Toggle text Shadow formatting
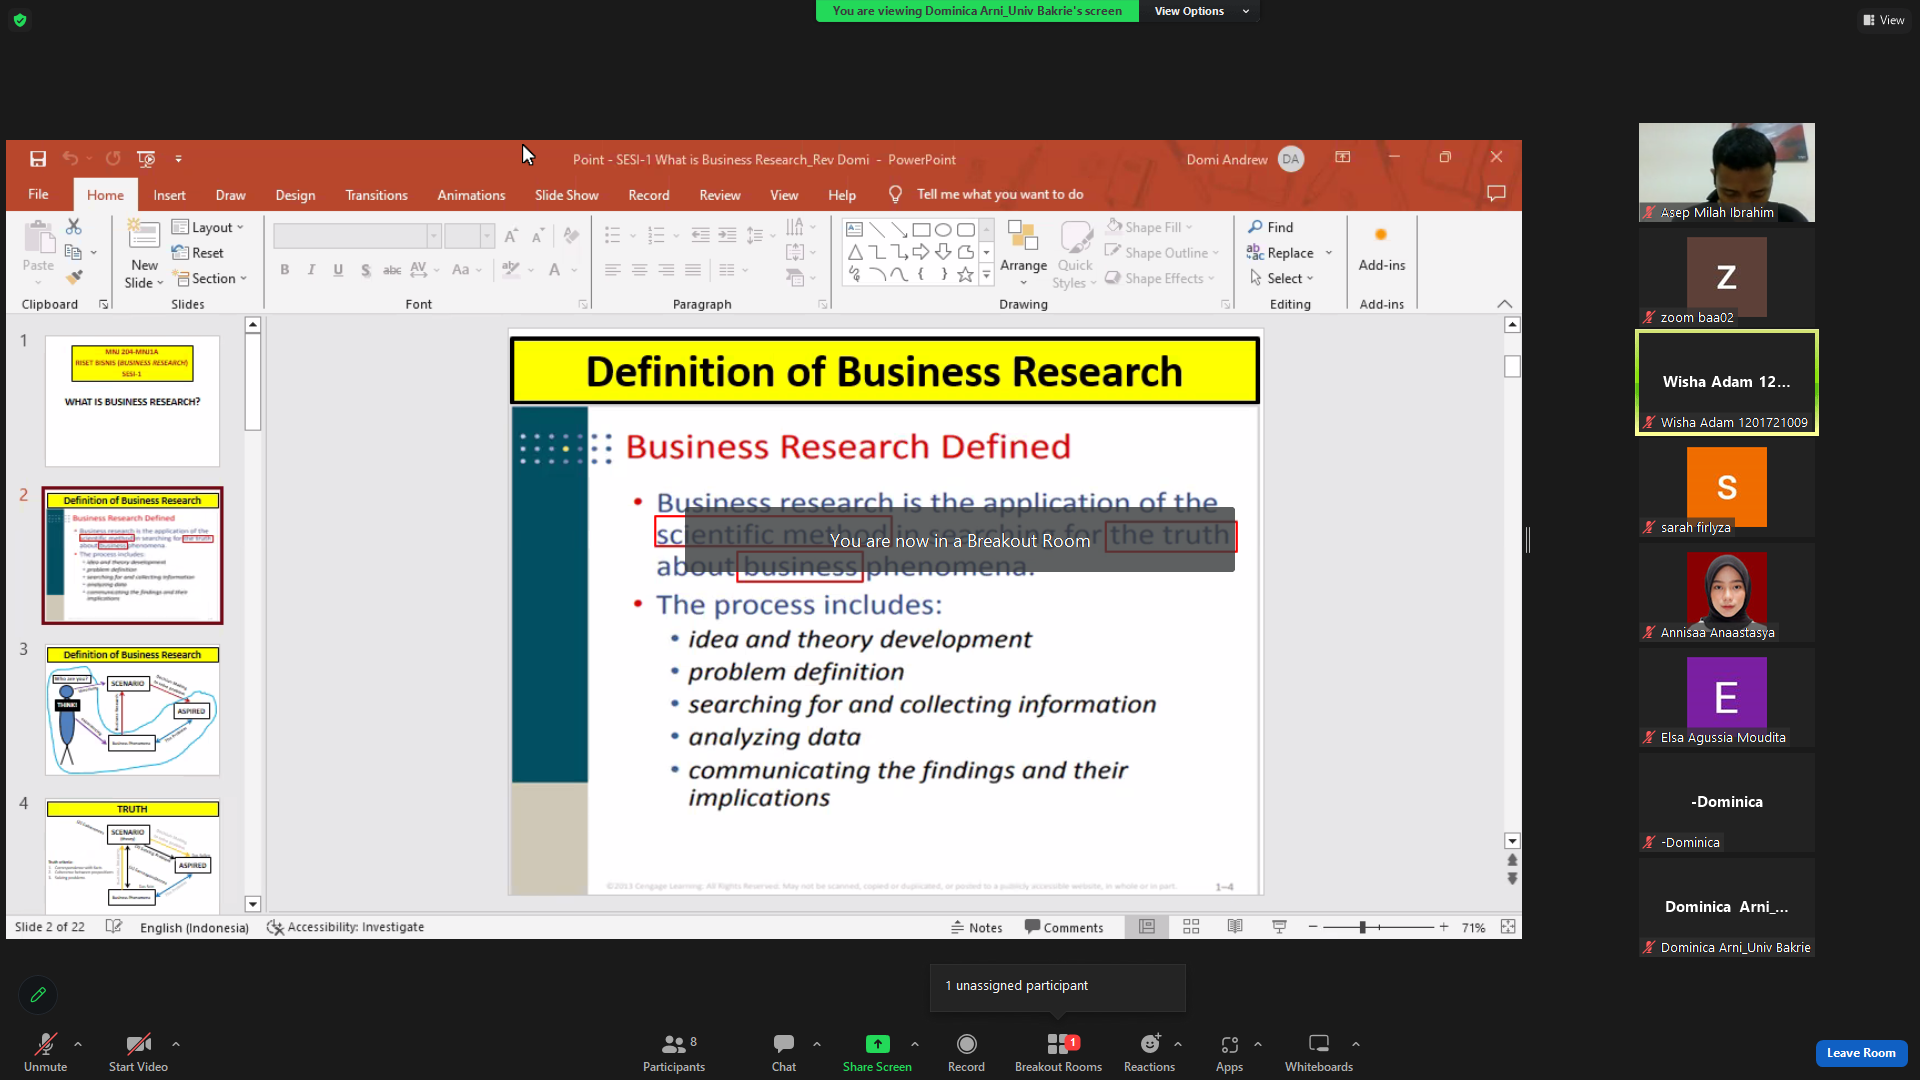This screenshot has height=1080, width=1920. click(365, 269)
